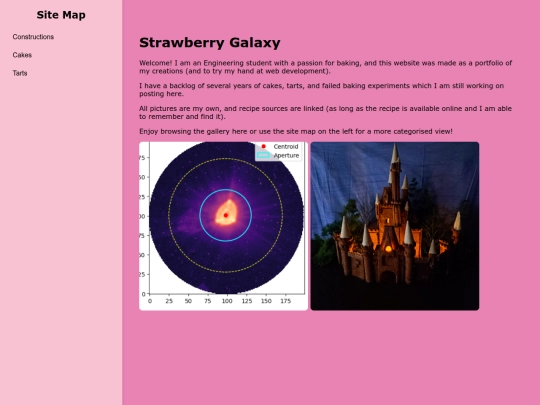Click the paragraph starting "All pictures are my own"
Viewport: 540px width, 405px height.
click(x=325, y=112)
